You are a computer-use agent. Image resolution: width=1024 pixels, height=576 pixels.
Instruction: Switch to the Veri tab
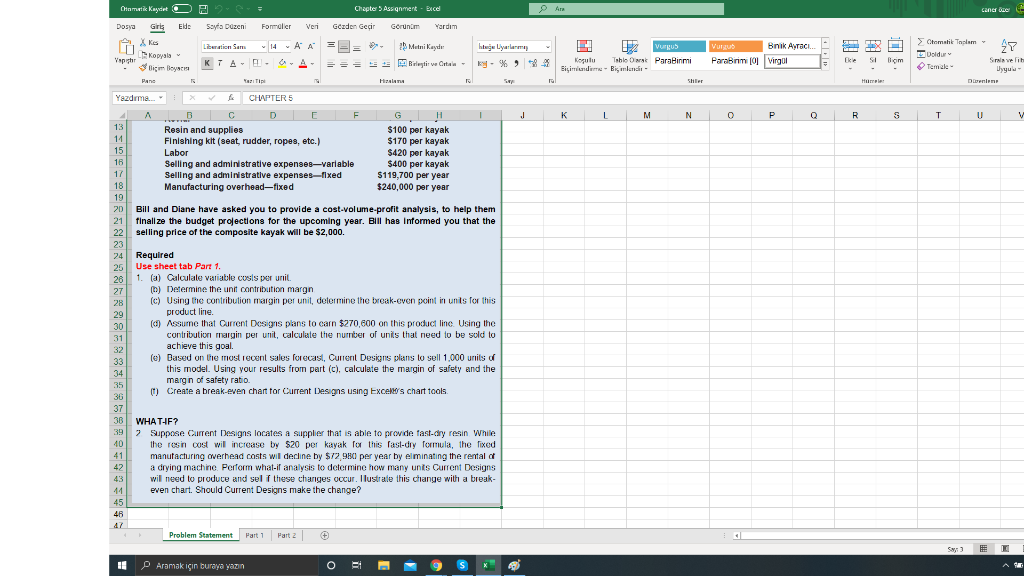(x=312, y=27)
